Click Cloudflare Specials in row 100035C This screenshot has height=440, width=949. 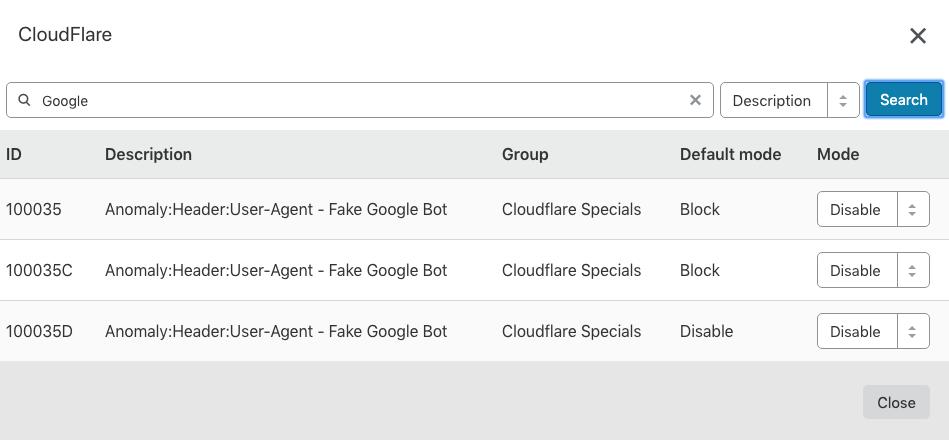[x=571, y=271]
